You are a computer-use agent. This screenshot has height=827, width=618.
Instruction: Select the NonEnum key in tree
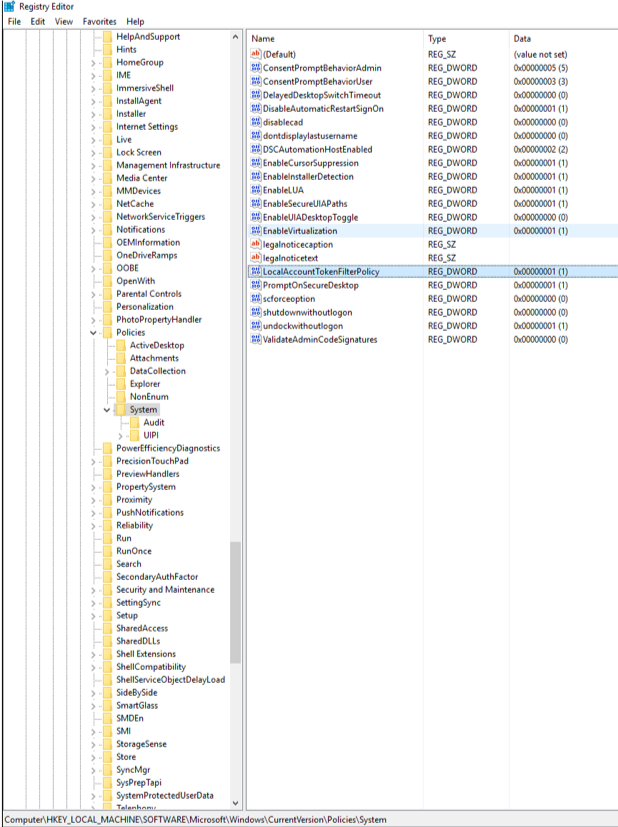click(x=149, y=397)
